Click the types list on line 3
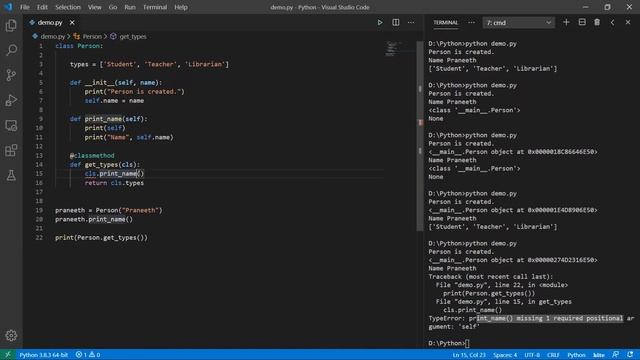 click(x=149, y=64)
